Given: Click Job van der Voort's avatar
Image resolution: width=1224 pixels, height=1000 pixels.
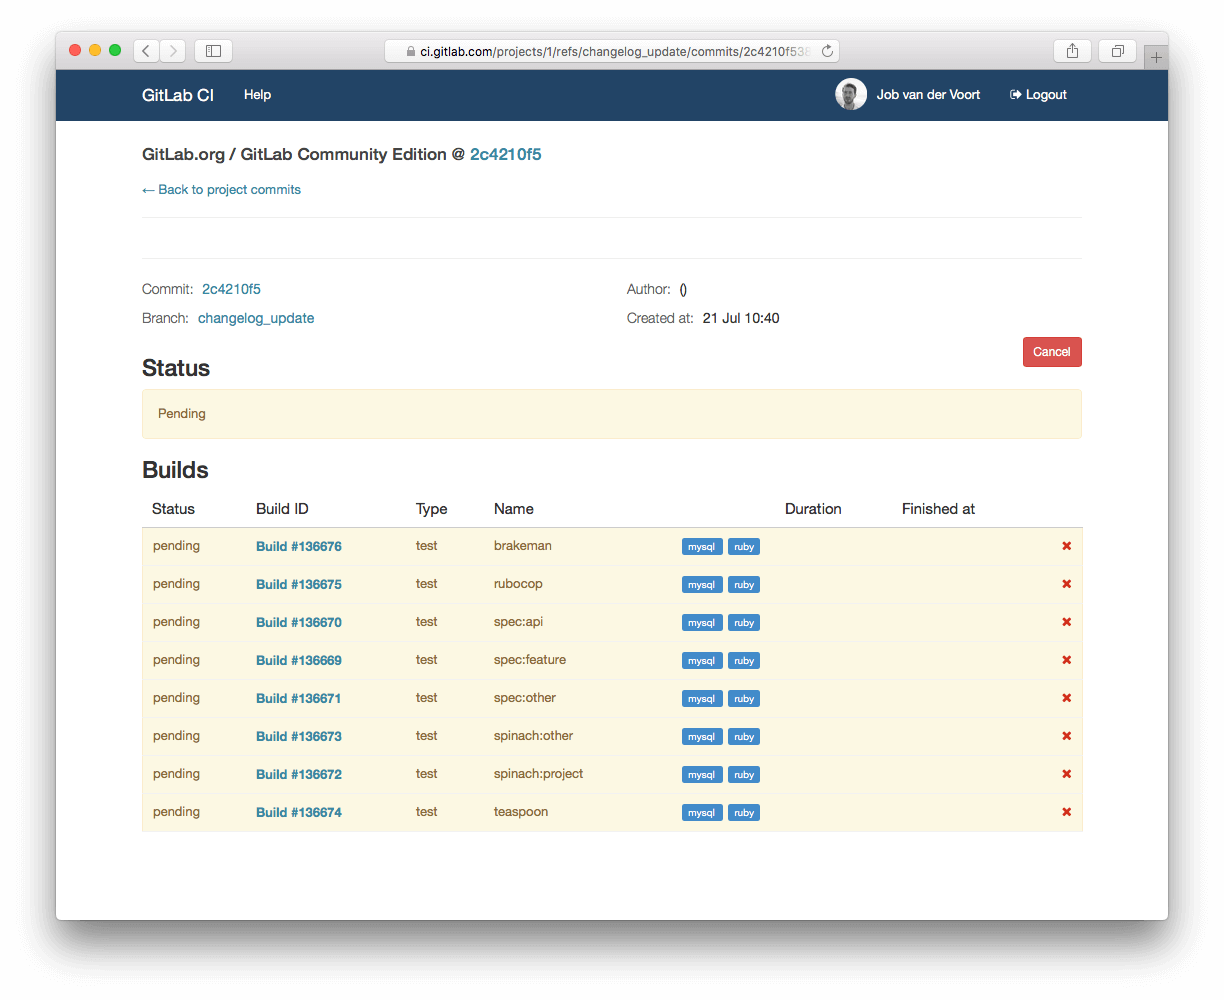Looking at the screenshot, I should 851,95.
